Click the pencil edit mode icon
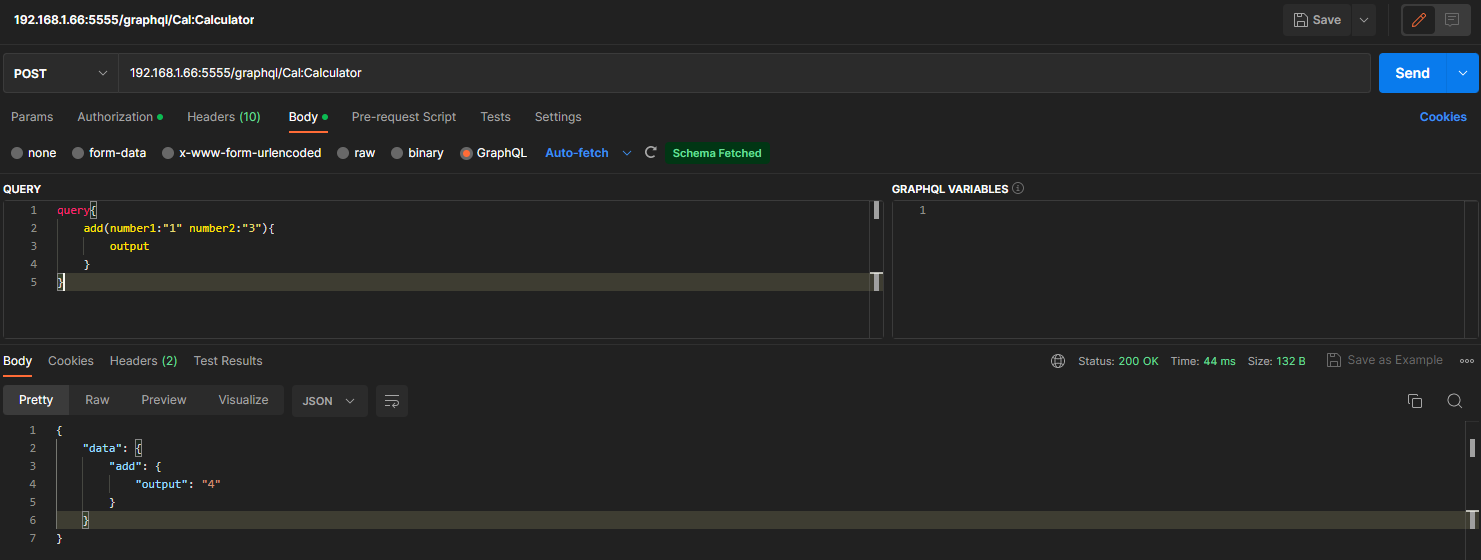The width and height of the screenshot is (1481, 560). click(x=1419, y=20)
